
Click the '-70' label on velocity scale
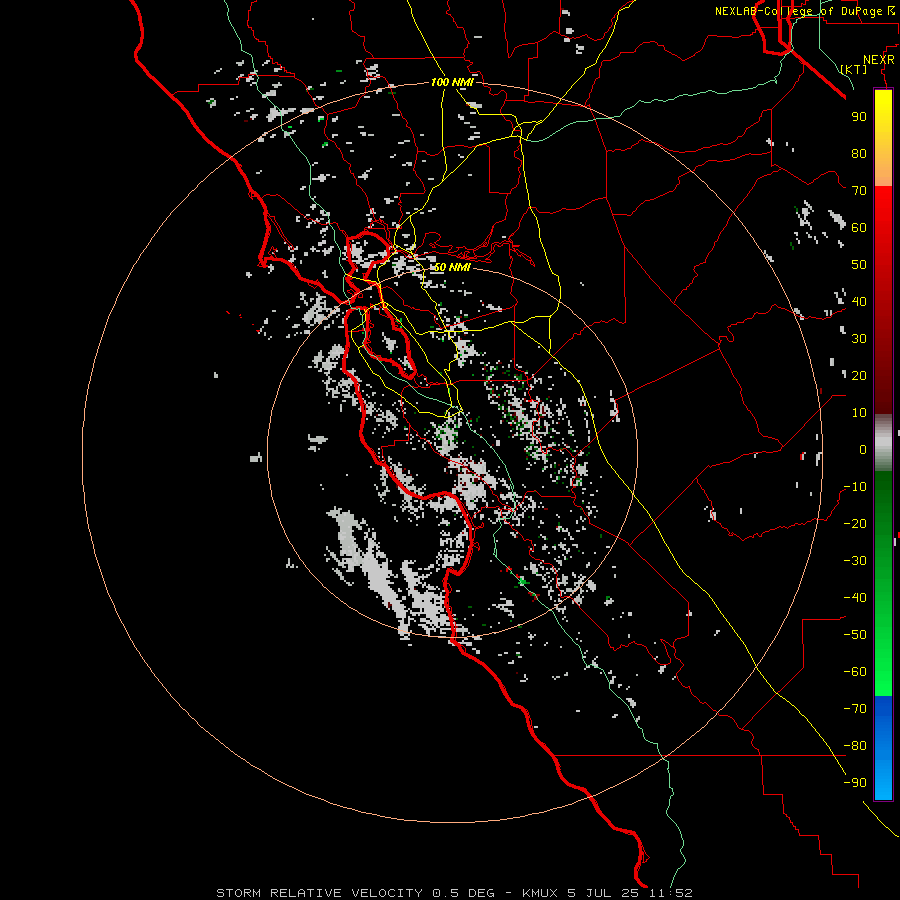tap(855, 709)
